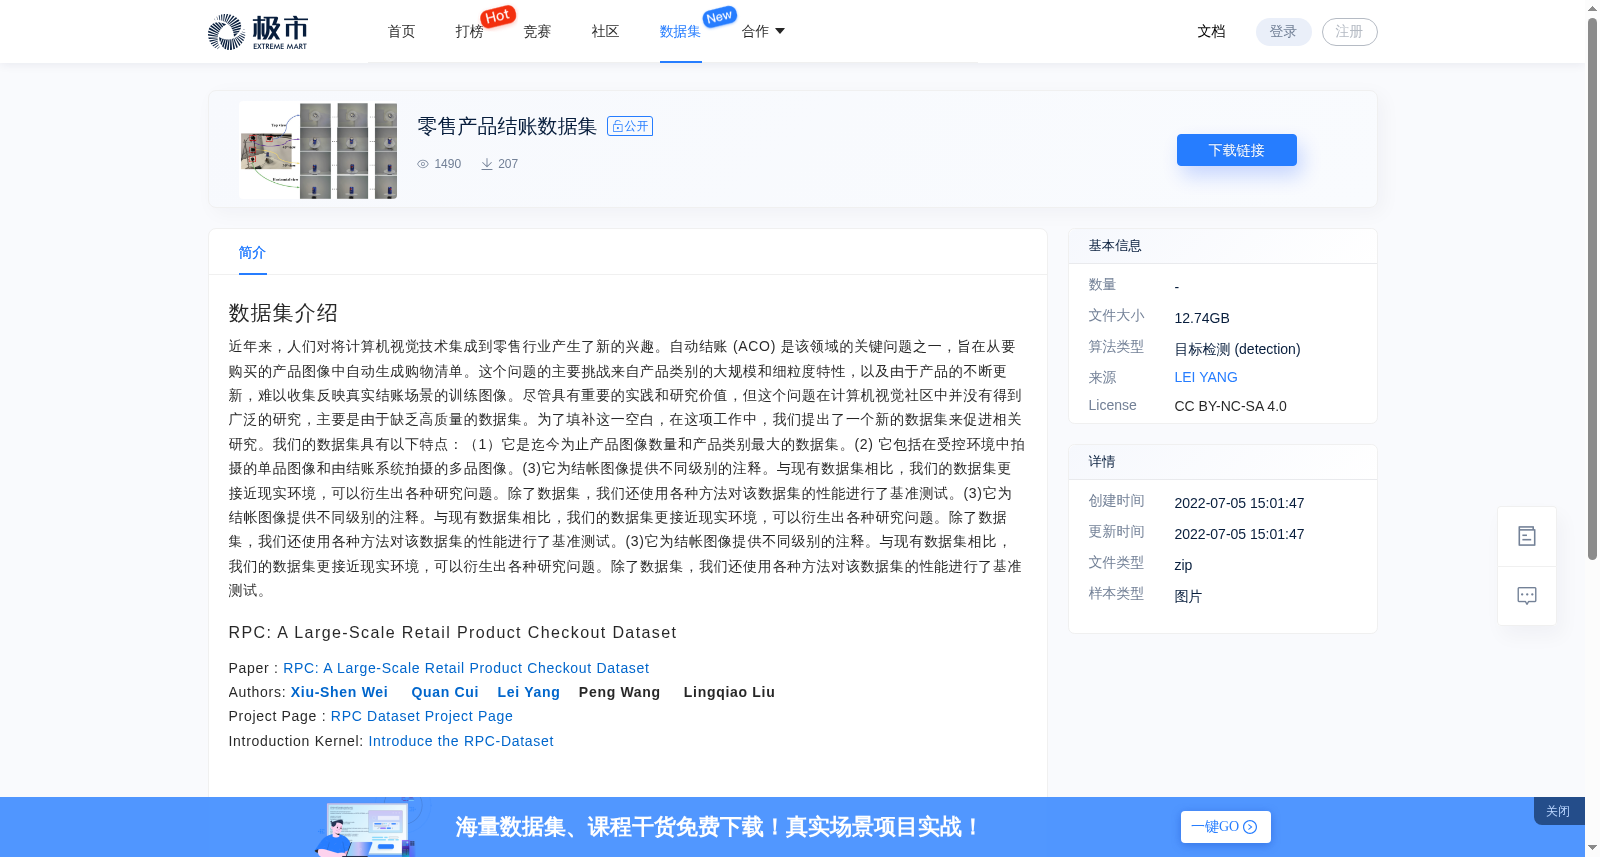Click the 下载链接 download button
This screenshot has height=857, width=1600.
(x=1237, y=150)
